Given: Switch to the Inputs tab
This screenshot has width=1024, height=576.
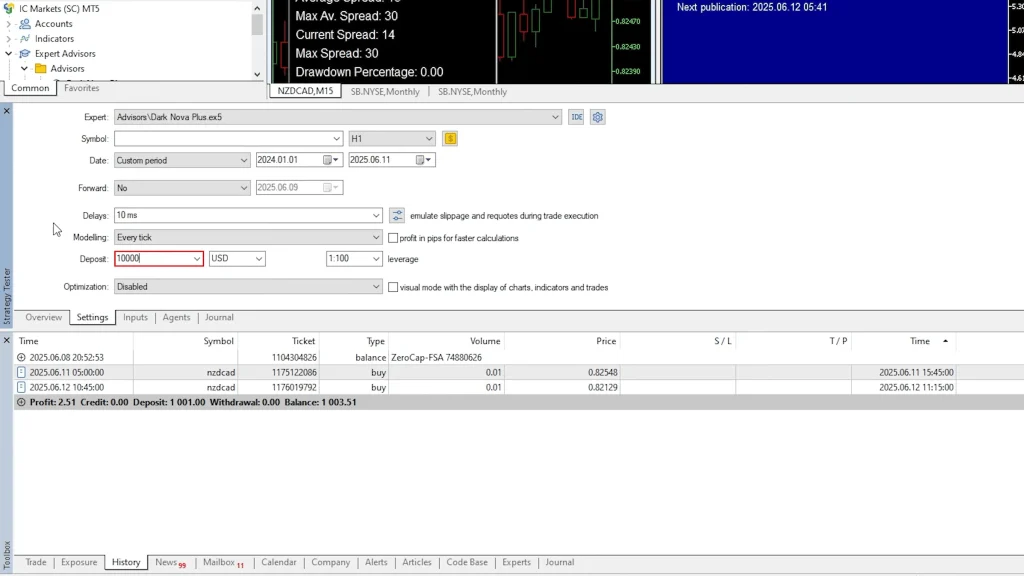Looking at the screenshot, I should [x=135, y=318].
